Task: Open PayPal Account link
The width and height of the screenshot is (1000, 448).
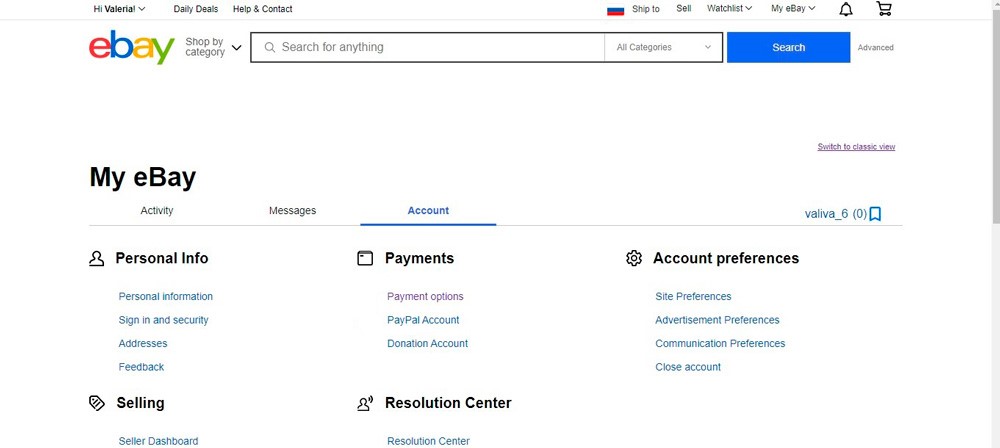Action: click(x=423, y=320)
